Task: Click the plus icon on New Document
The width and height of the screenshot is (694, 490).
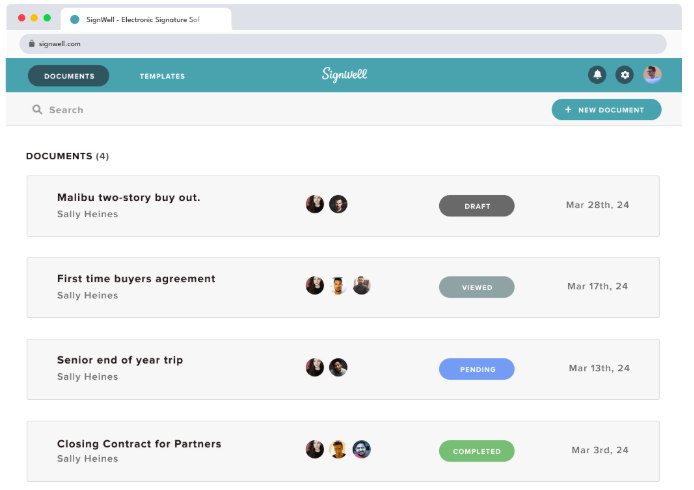Action: [568, 110]
